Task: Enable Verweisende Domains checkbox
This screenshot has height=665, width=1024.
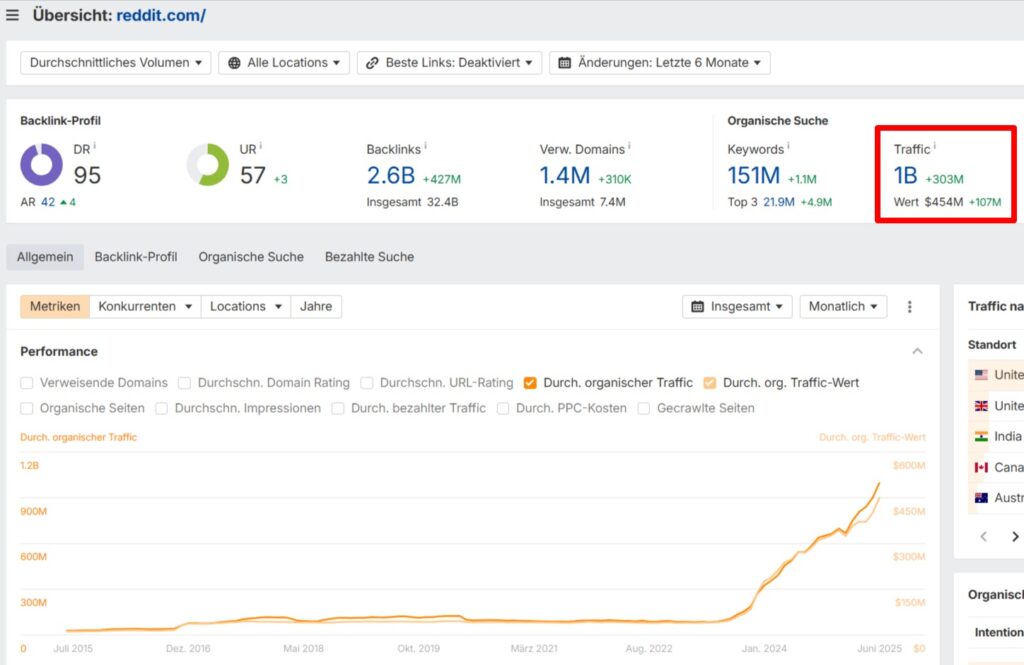Action: (x=27, y=383)
